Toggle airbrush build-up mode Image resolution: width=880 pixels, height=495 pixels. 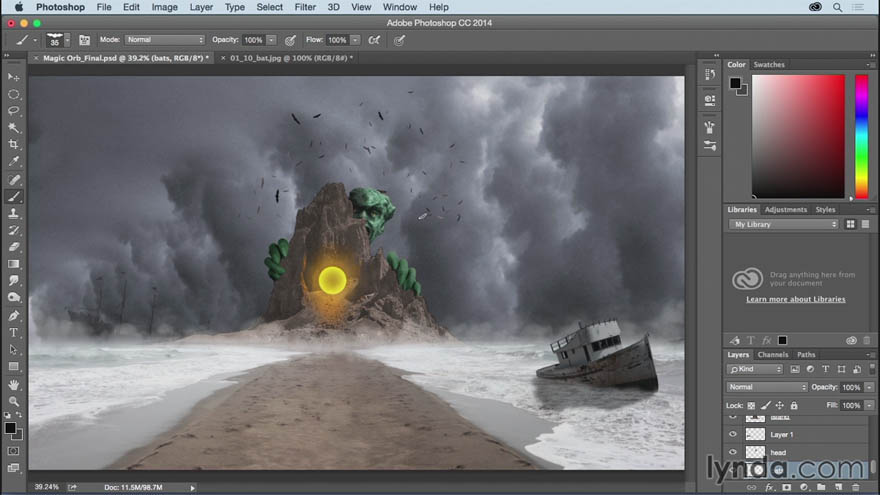click(374, 40)
